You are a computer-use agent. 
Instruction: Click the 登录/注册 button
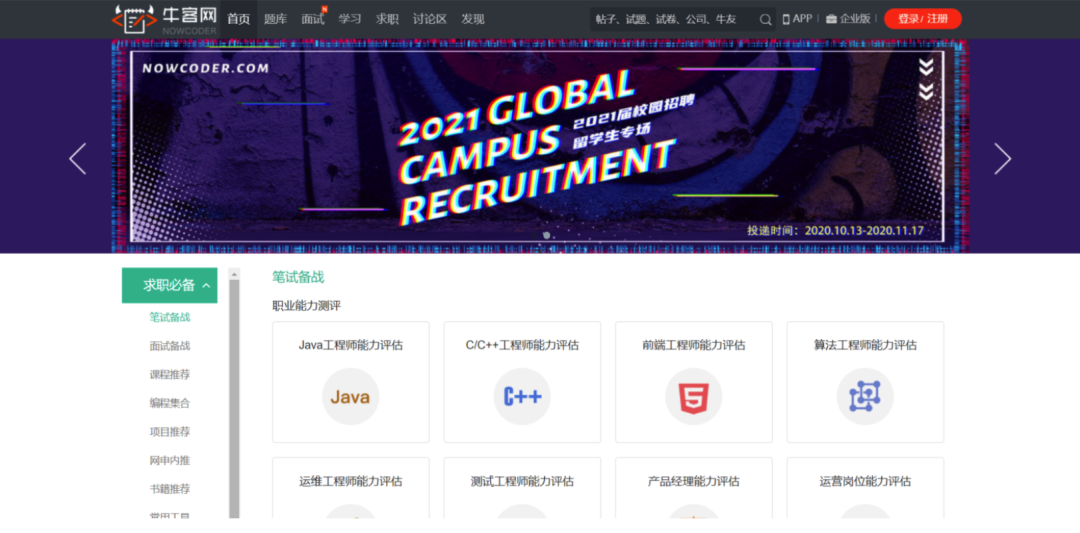pos(923,19)
